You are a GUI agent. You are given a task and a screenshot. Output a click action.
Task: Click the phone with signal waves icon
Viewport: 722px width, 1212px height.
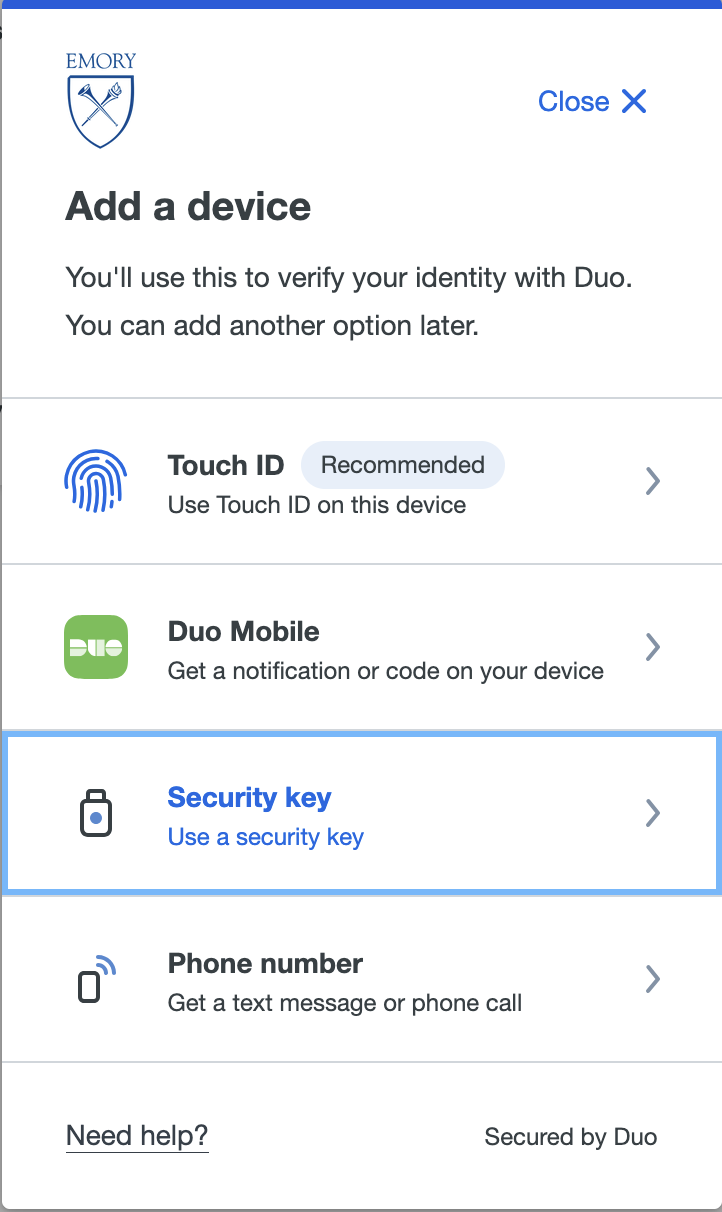(x=97, y=979)
